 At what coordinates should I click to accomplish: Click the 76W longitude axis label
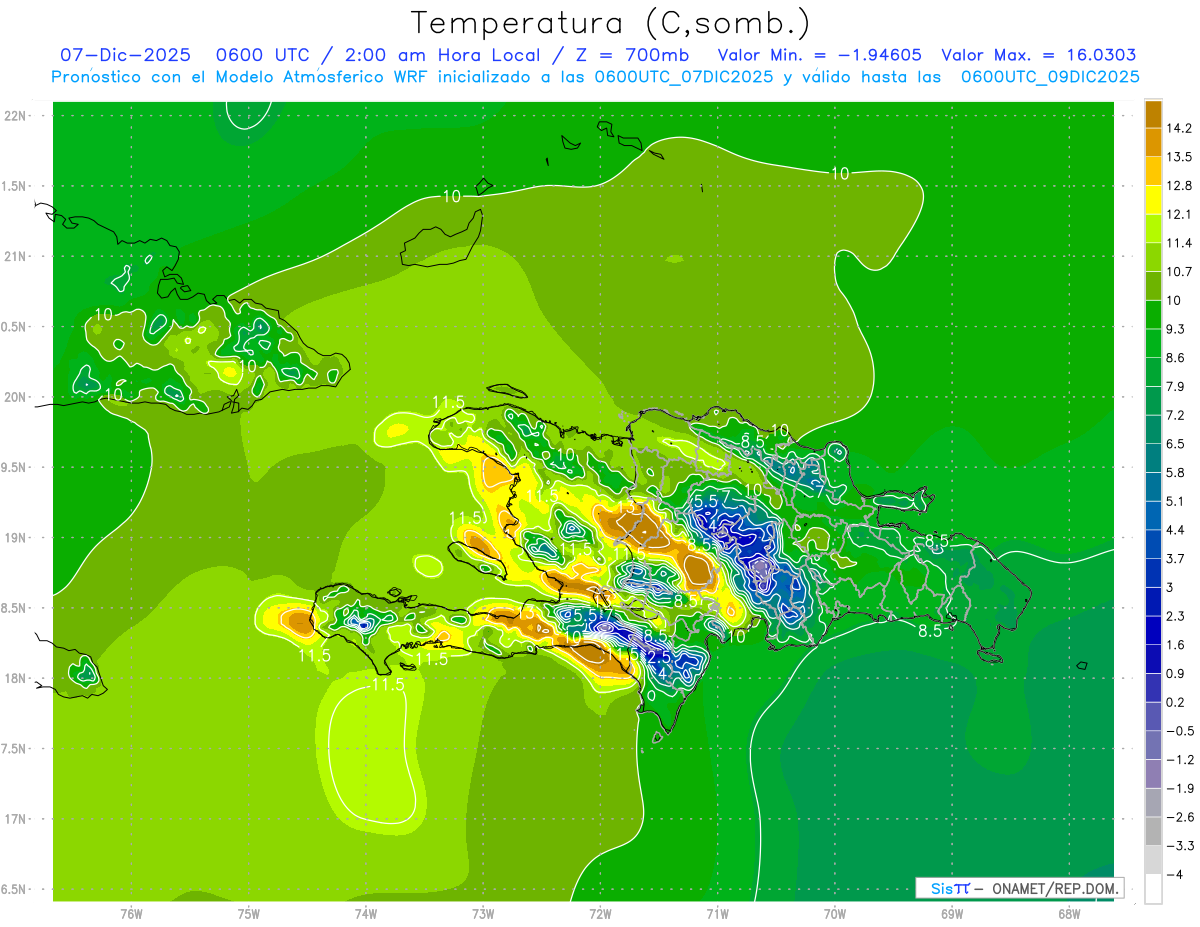(x=131, y=913)
